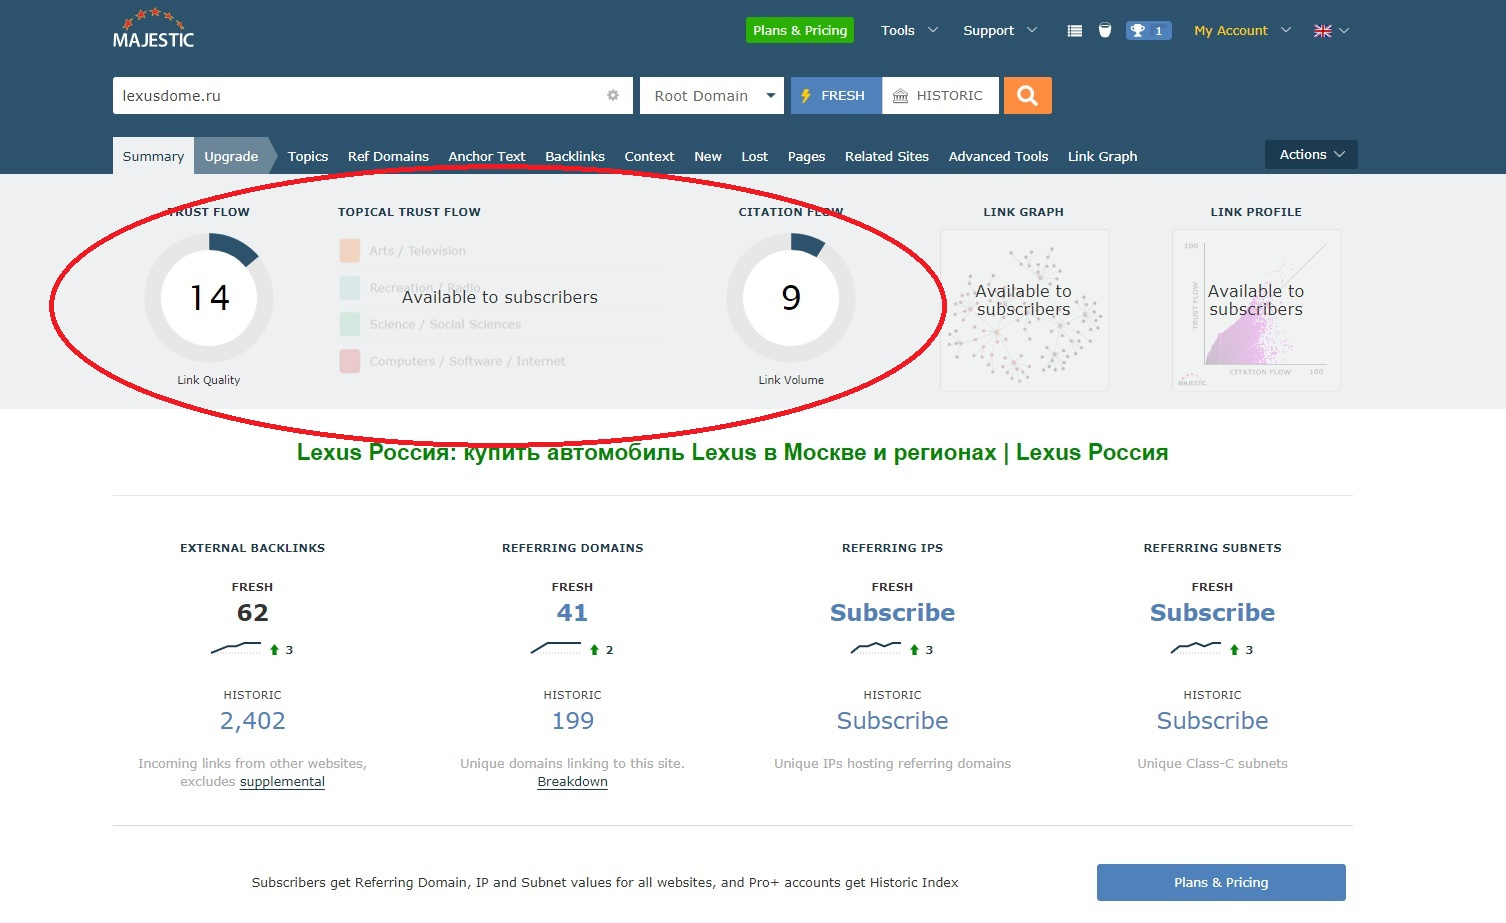Image resolution: width=1506 pixels, height=923 pixels.
Task: Open the UK flag language selector
Action: point(1331,31)
